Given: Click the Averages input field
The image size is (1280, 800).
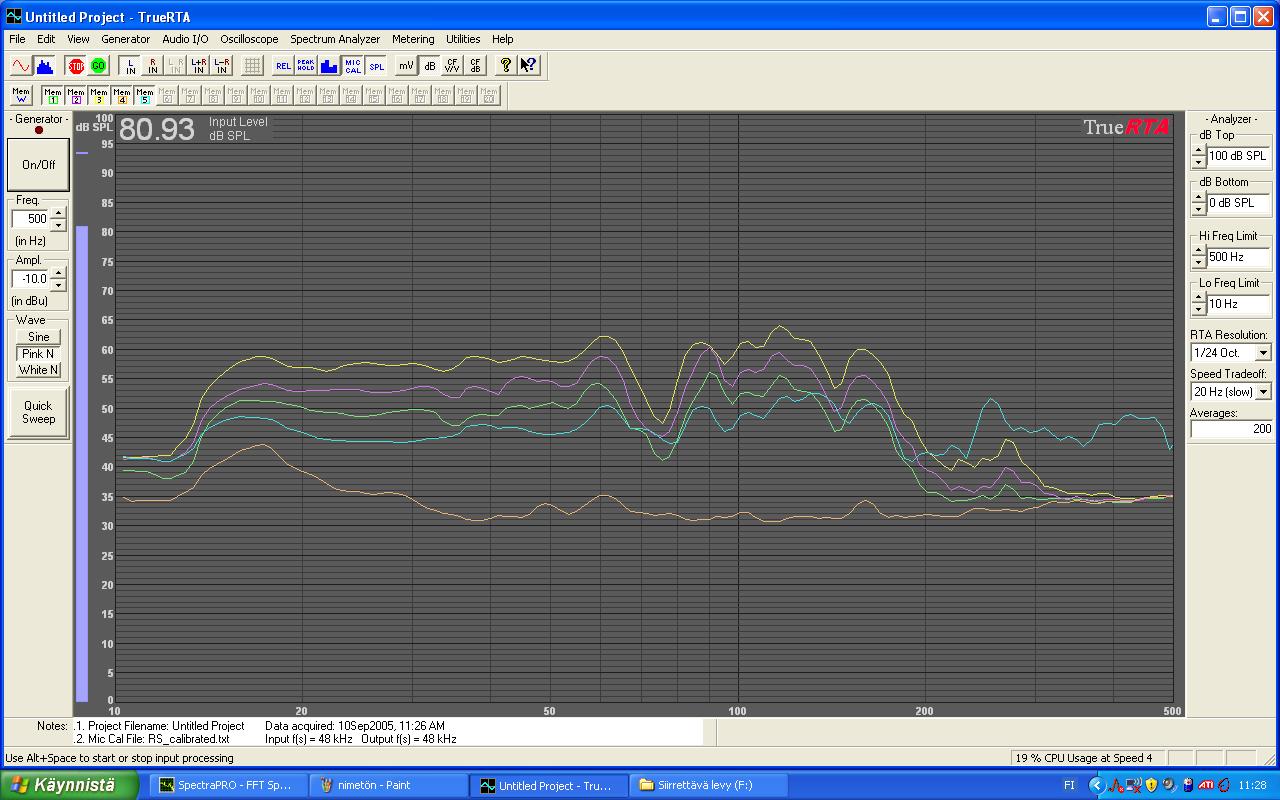Looking at the screenshot, I should (1230, 429).
